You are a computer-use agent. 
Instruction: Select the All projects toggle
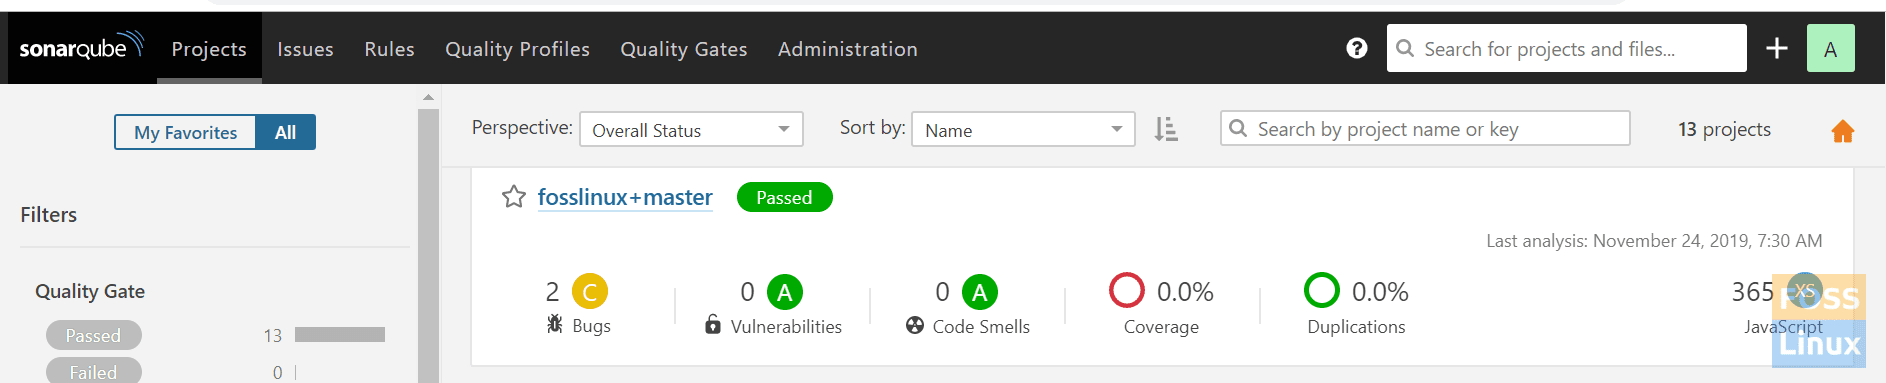286,132
